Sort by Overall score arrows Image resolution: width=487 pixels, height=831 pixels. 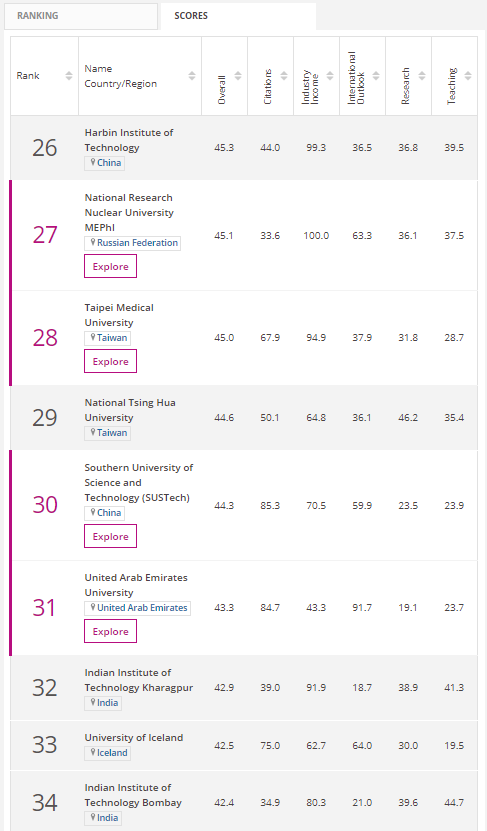238,76
